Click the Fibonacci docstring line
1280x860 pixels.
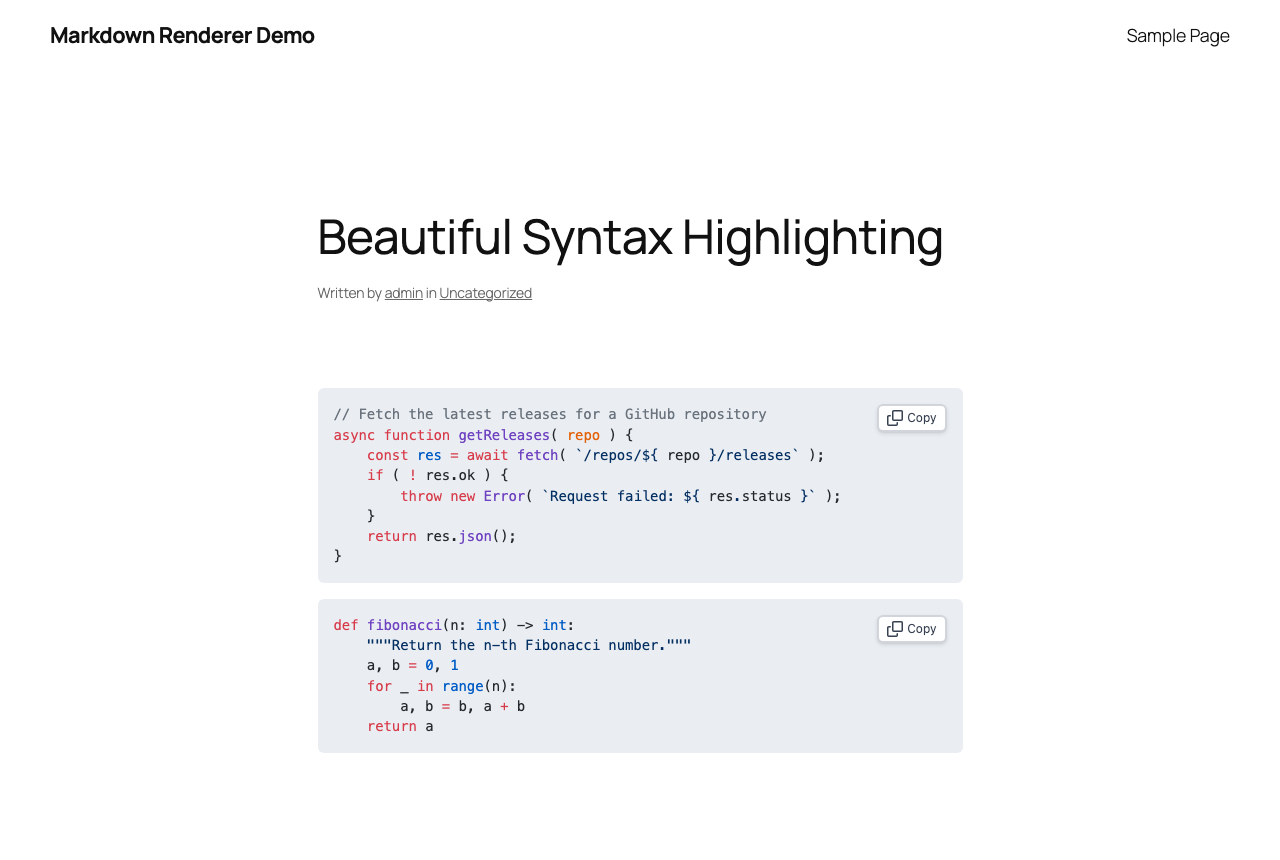[x=529, y=645]
